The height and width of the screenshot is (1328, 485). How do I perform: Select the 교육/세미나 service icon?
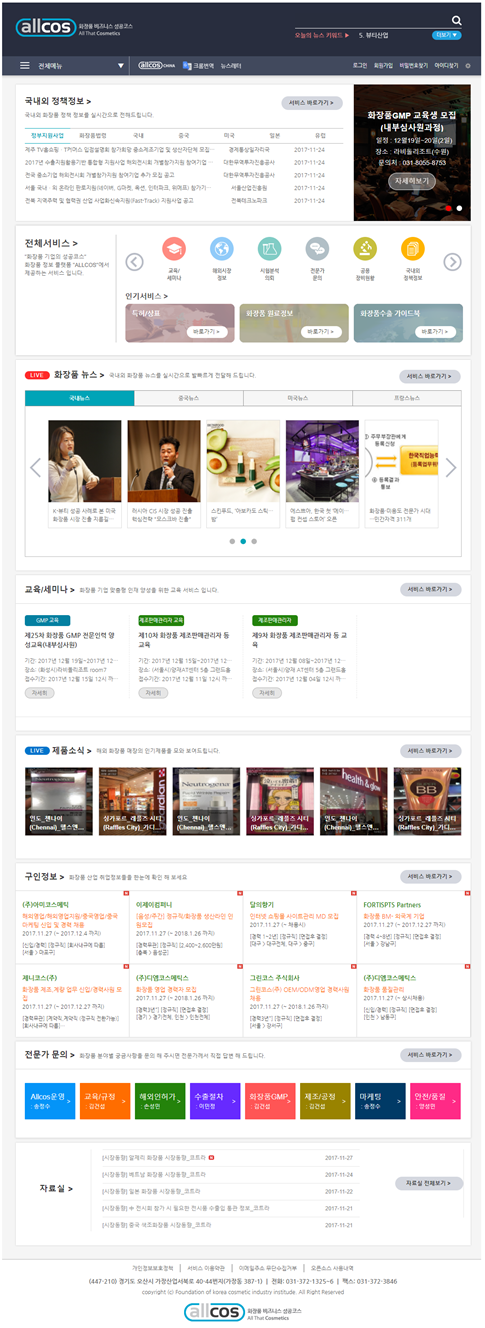174,248
